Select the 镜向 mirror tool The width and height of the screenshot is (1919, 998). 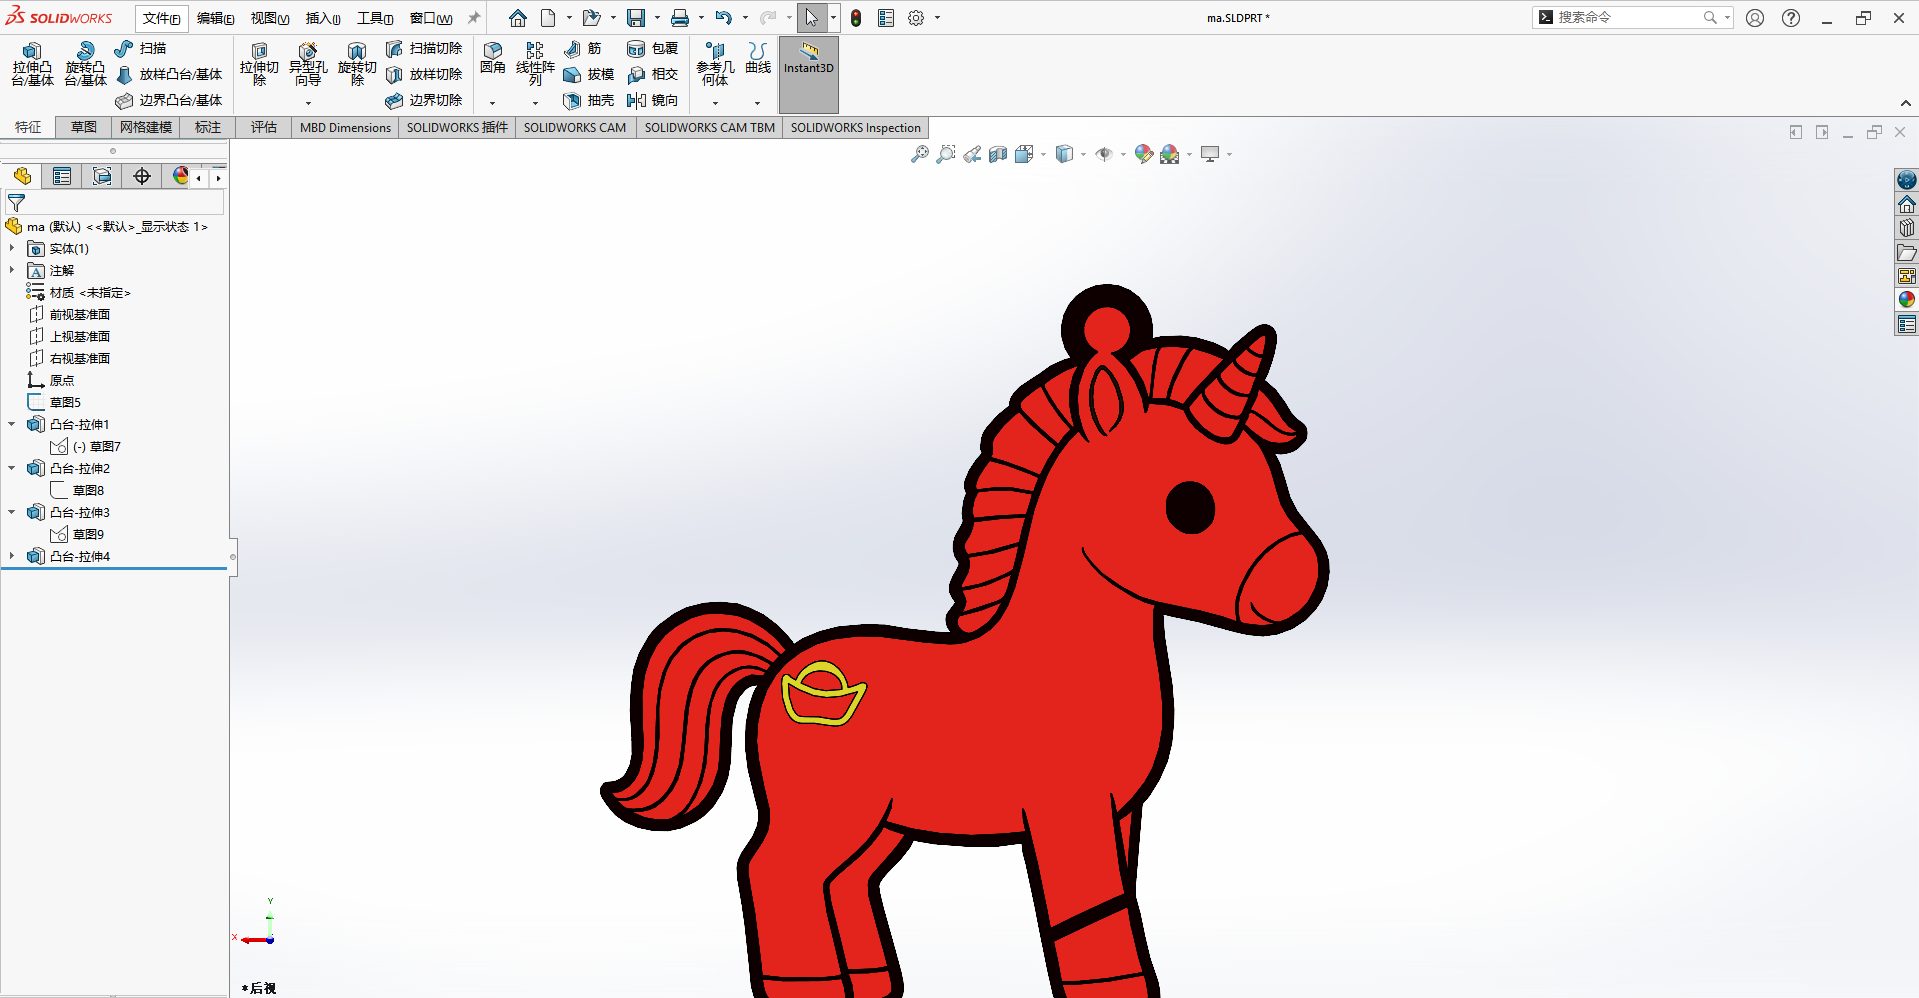pyautogui.click(x=653, y=100)
